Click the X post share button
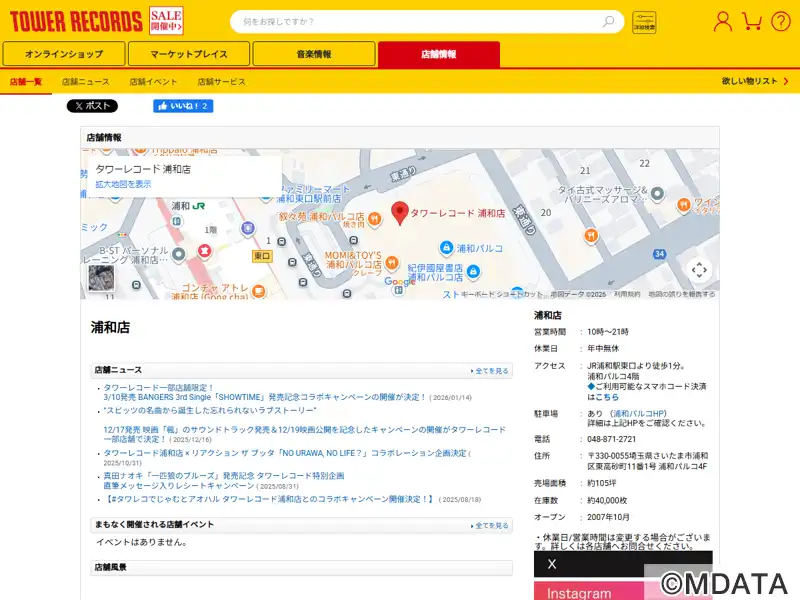 [x=92, y=106]
